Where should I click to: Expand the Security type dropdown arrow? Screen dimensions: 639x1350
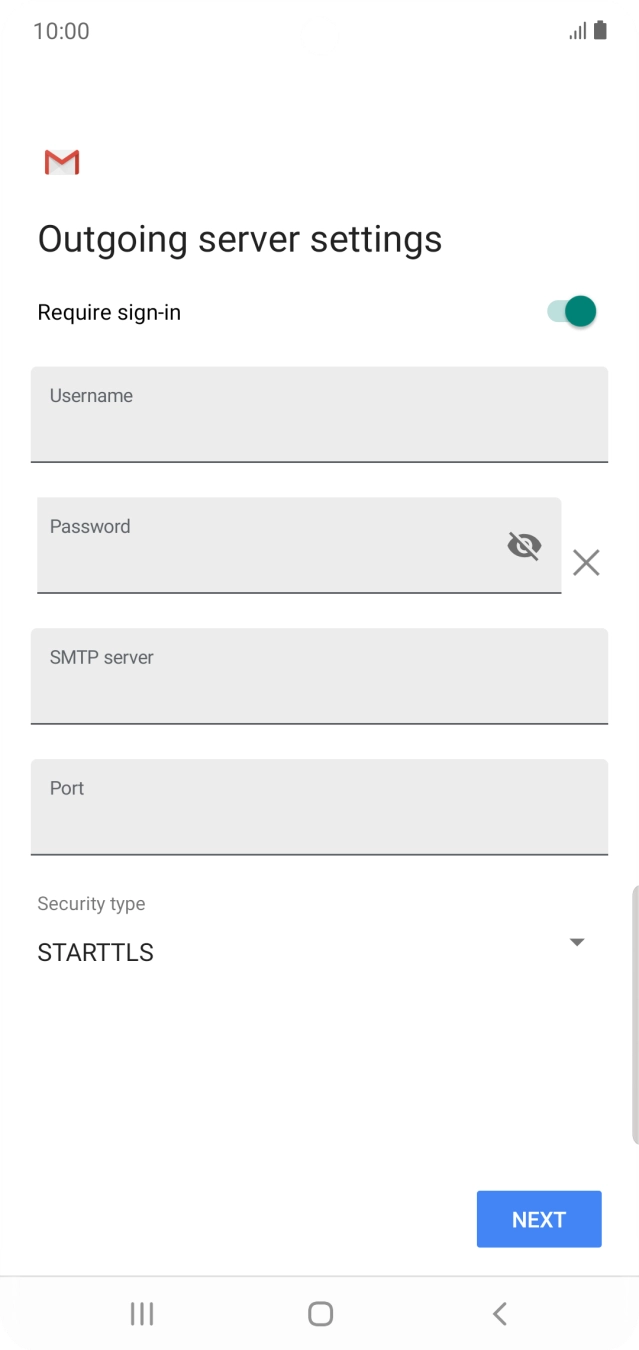[576, 942]
